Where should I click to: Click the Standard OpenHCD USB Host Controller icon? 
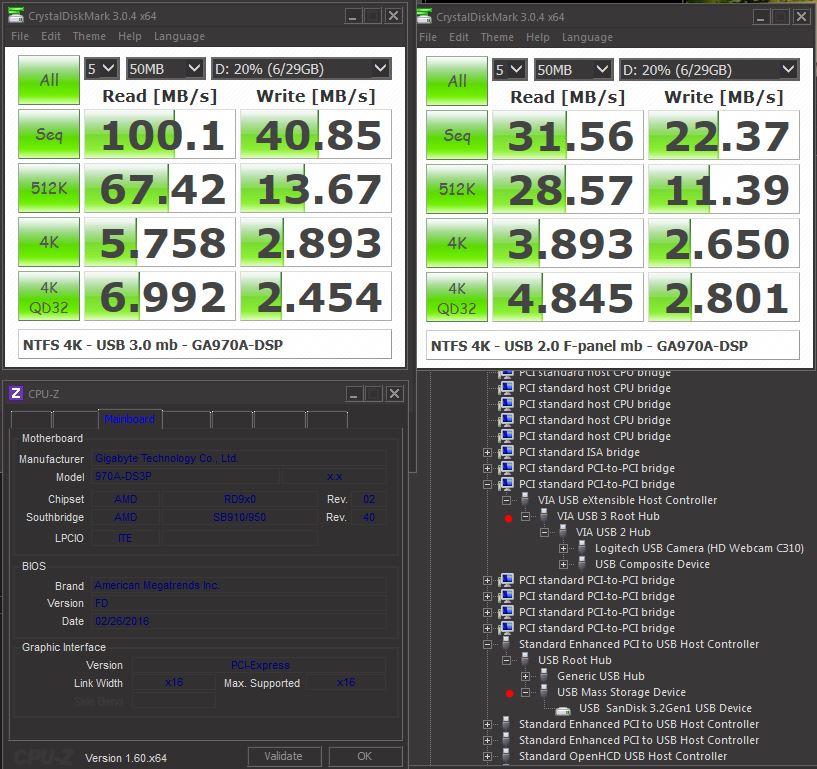507,756
